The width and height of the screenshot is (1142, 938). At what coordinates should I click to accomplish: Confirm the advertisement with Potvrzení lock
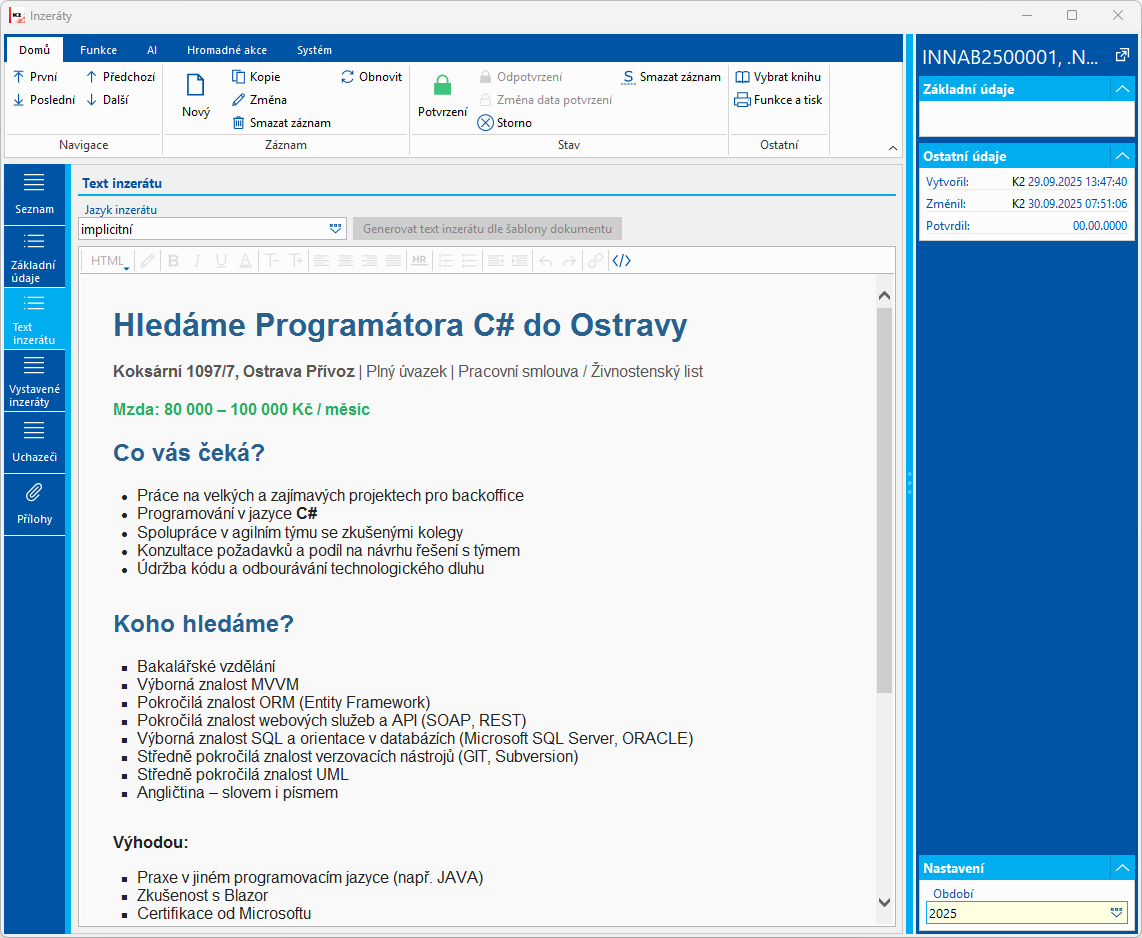(x=442, y=95)
